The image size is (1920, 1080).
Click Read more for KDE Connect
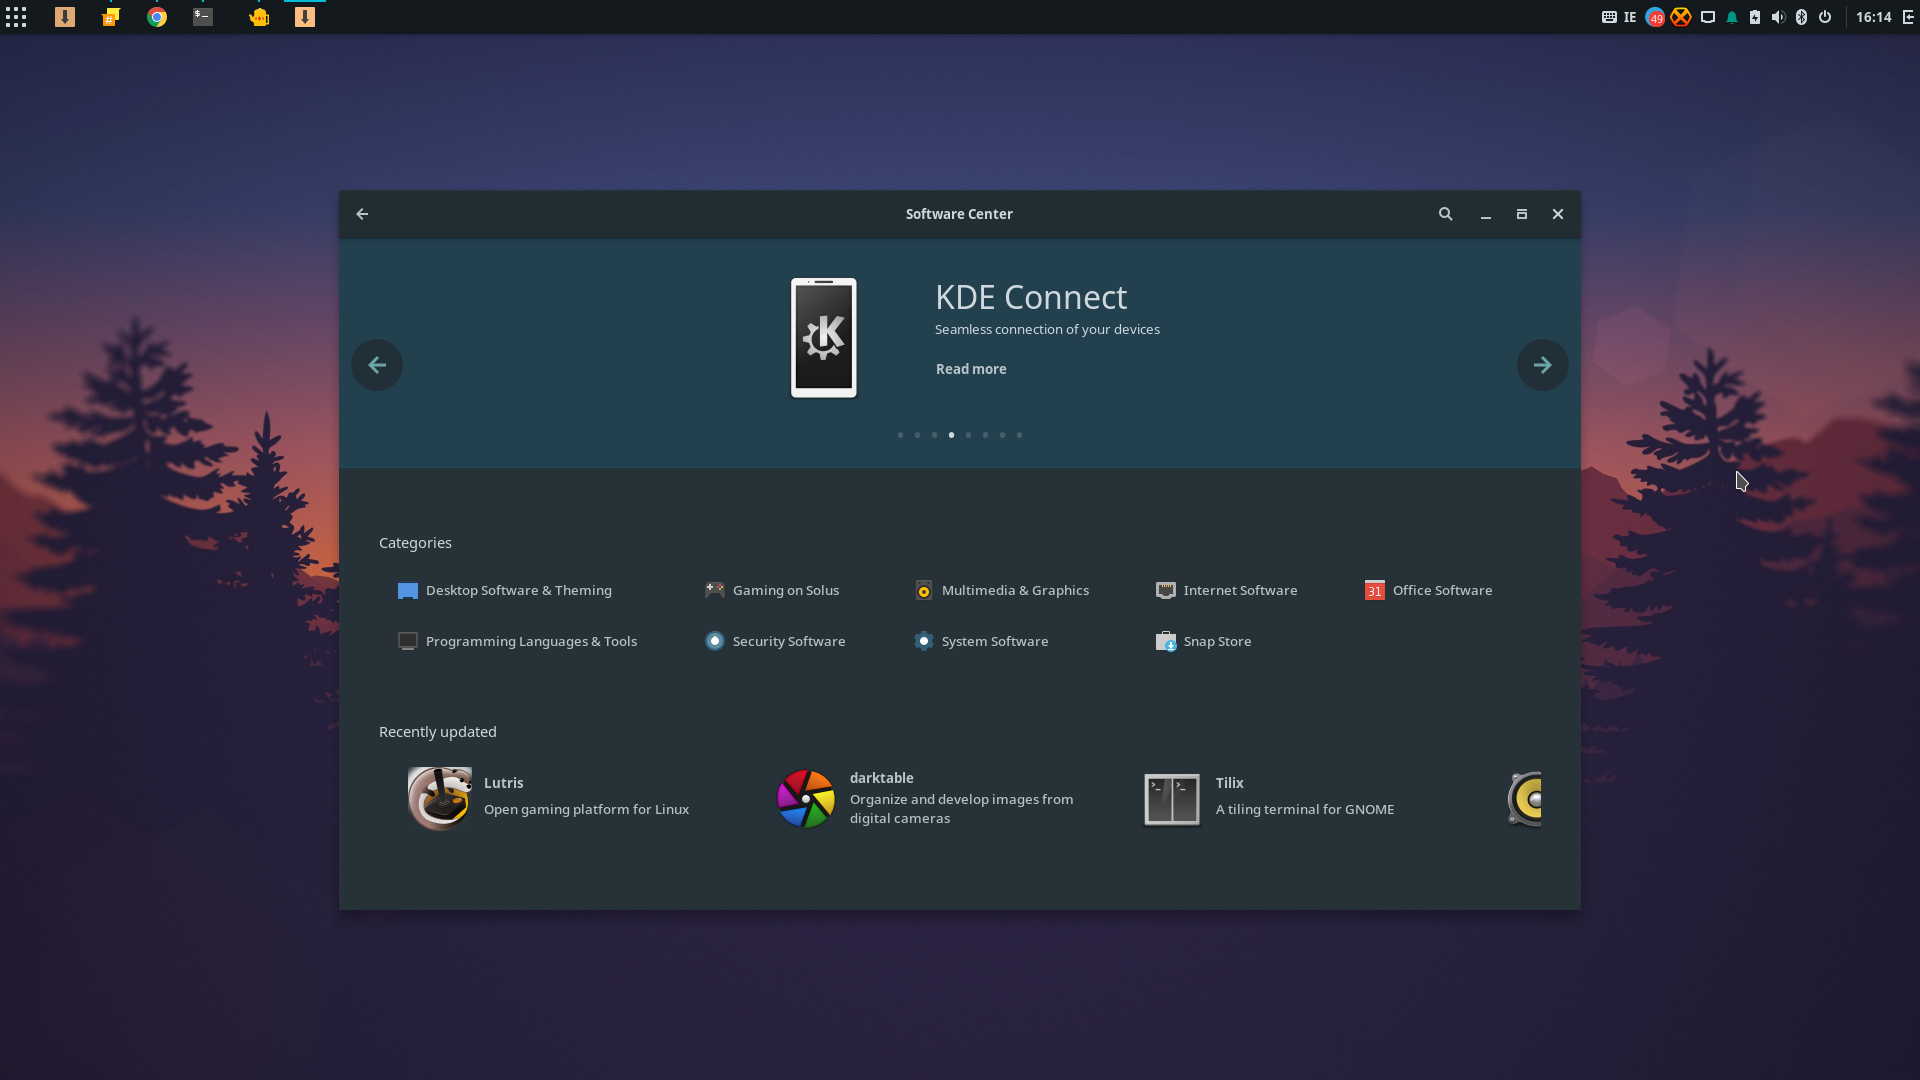(x=971, y=369)
